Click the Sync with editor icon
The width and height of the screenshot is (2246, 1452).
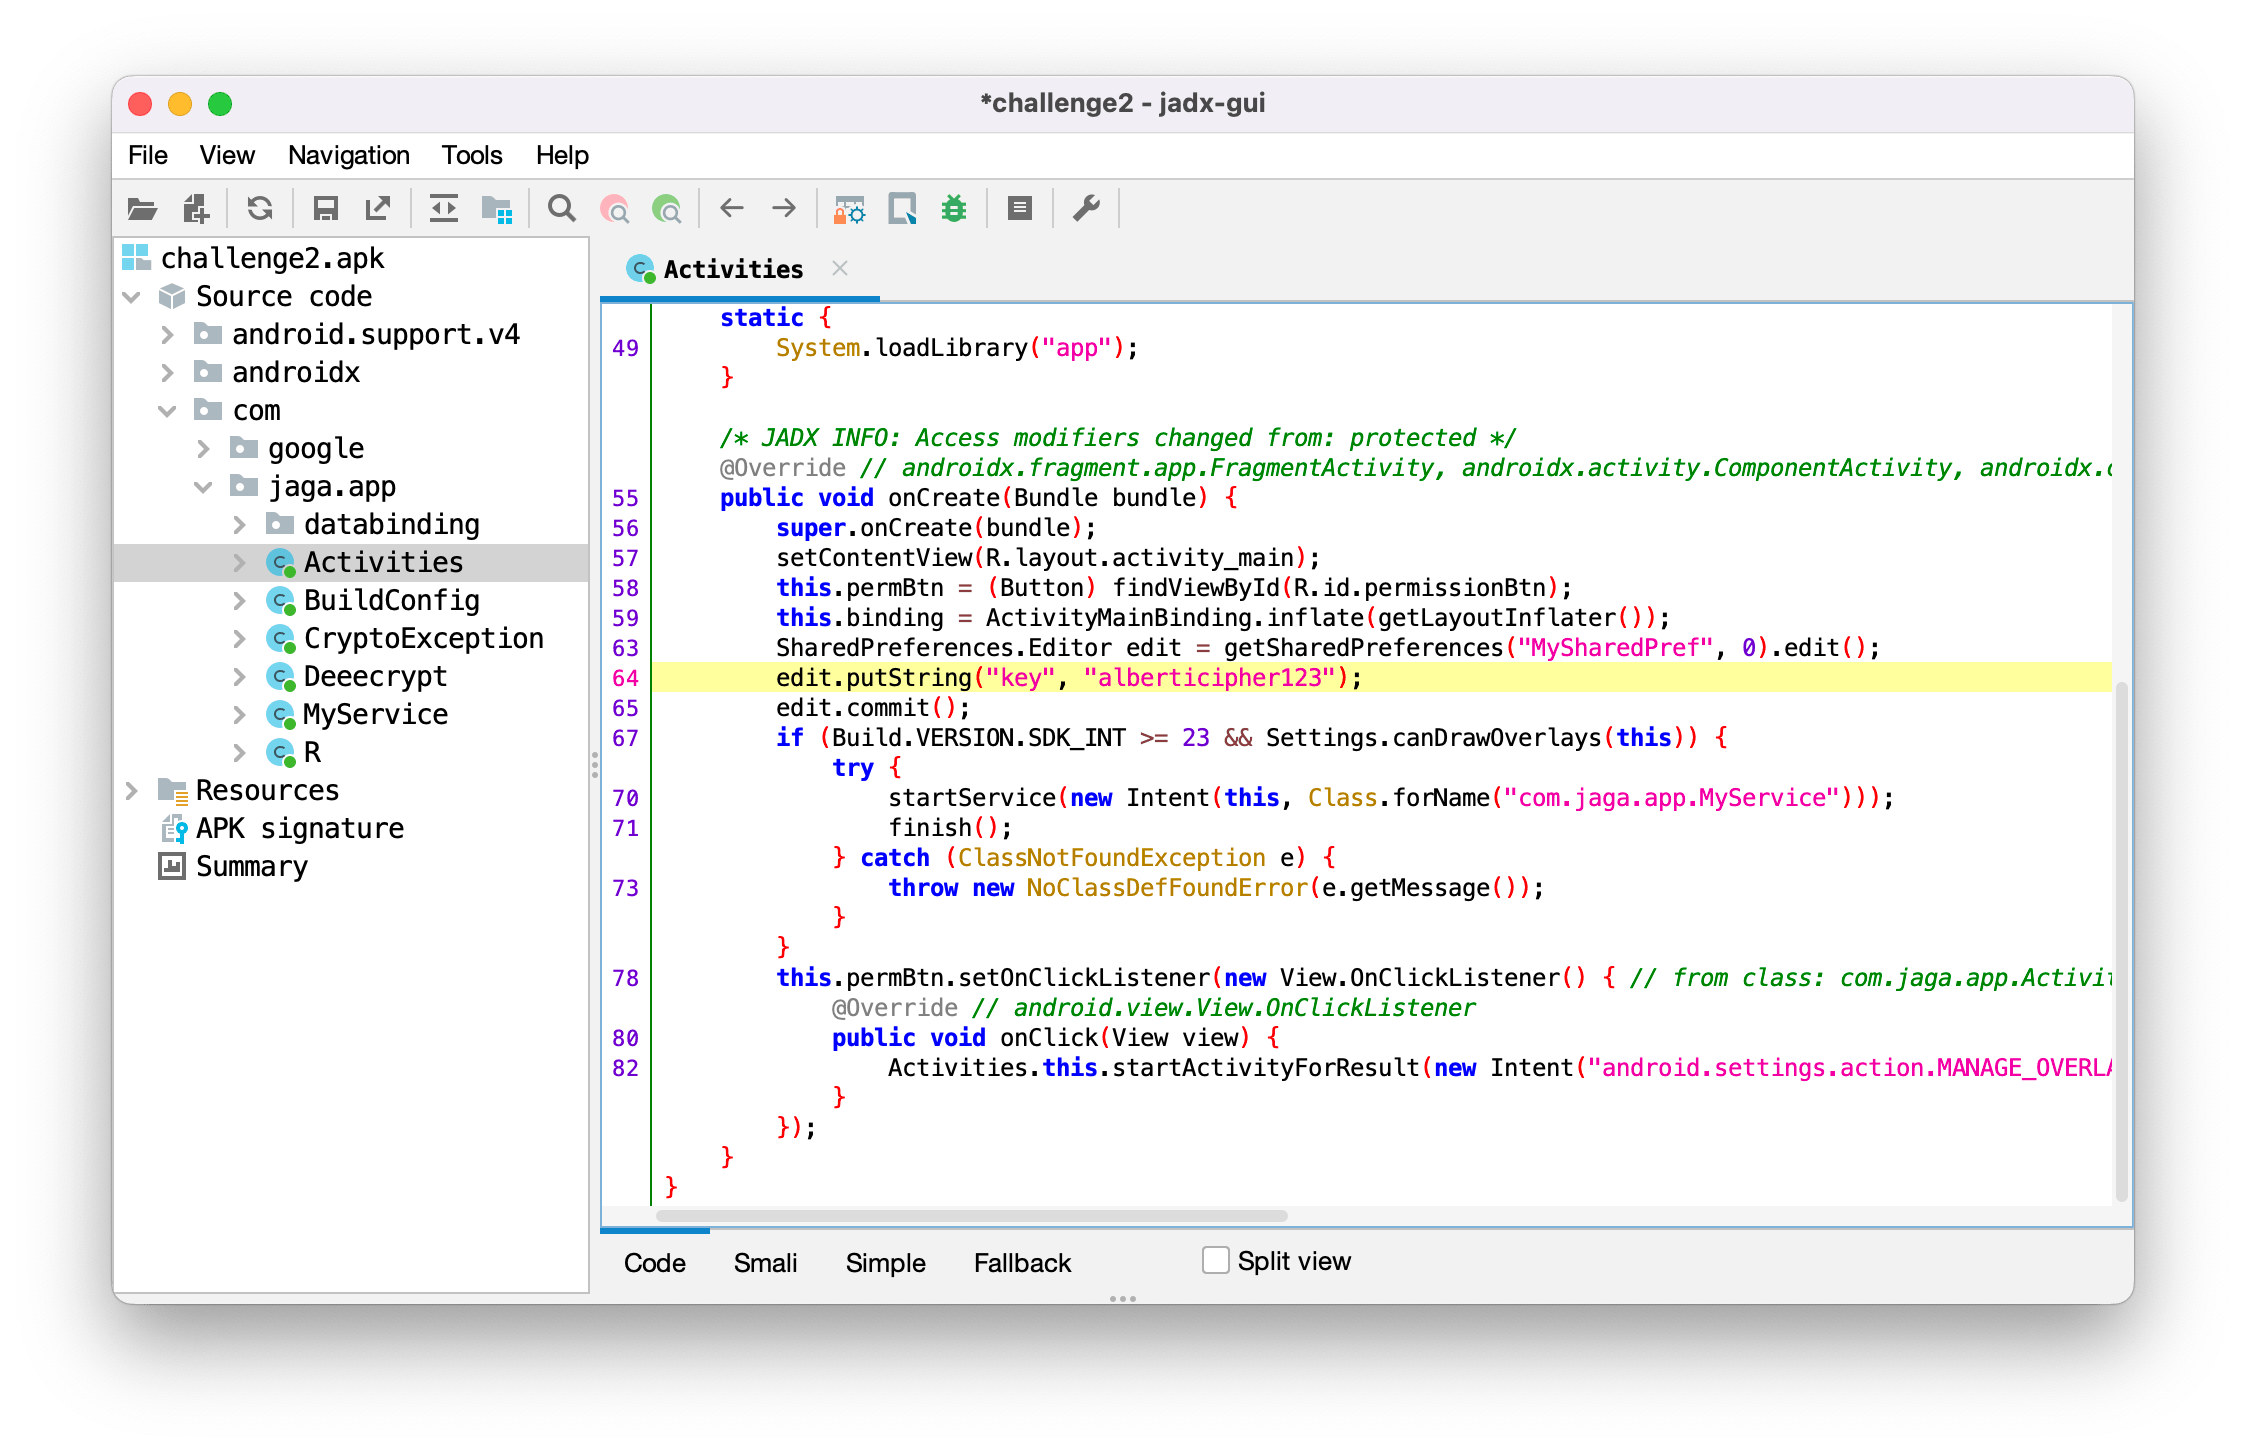443,209
